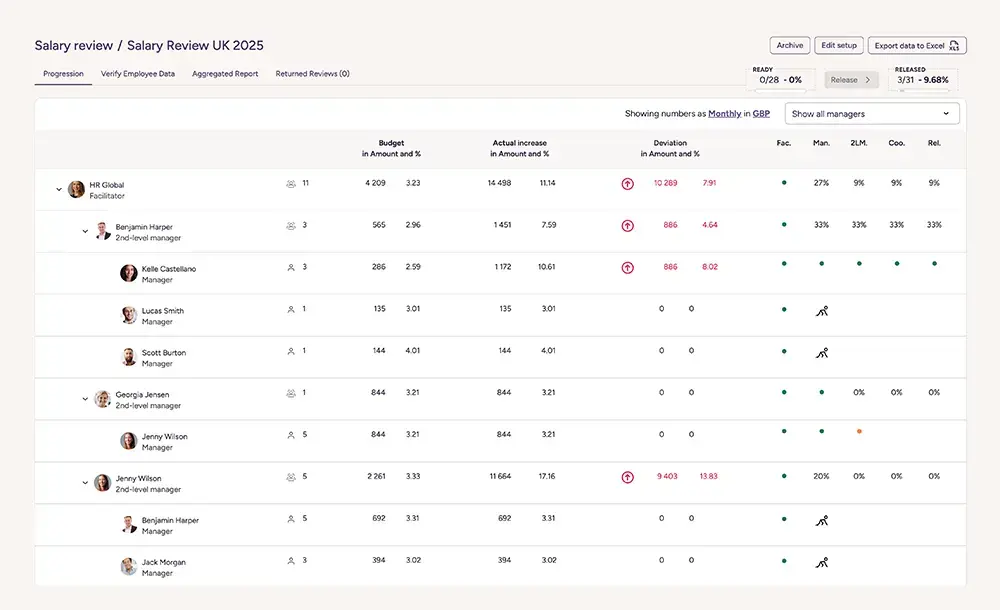1000x610 pixels.
Task: Click the red deviation arrow for Kelle Castellano
Action: pos(627,268)
